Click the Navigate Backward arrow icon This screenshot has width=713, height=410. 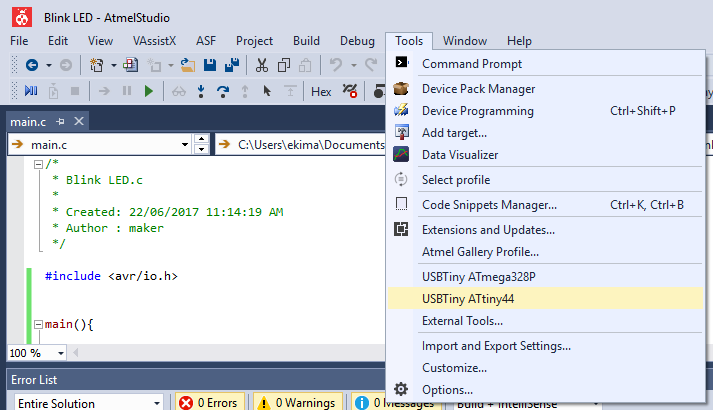(31, 65)
